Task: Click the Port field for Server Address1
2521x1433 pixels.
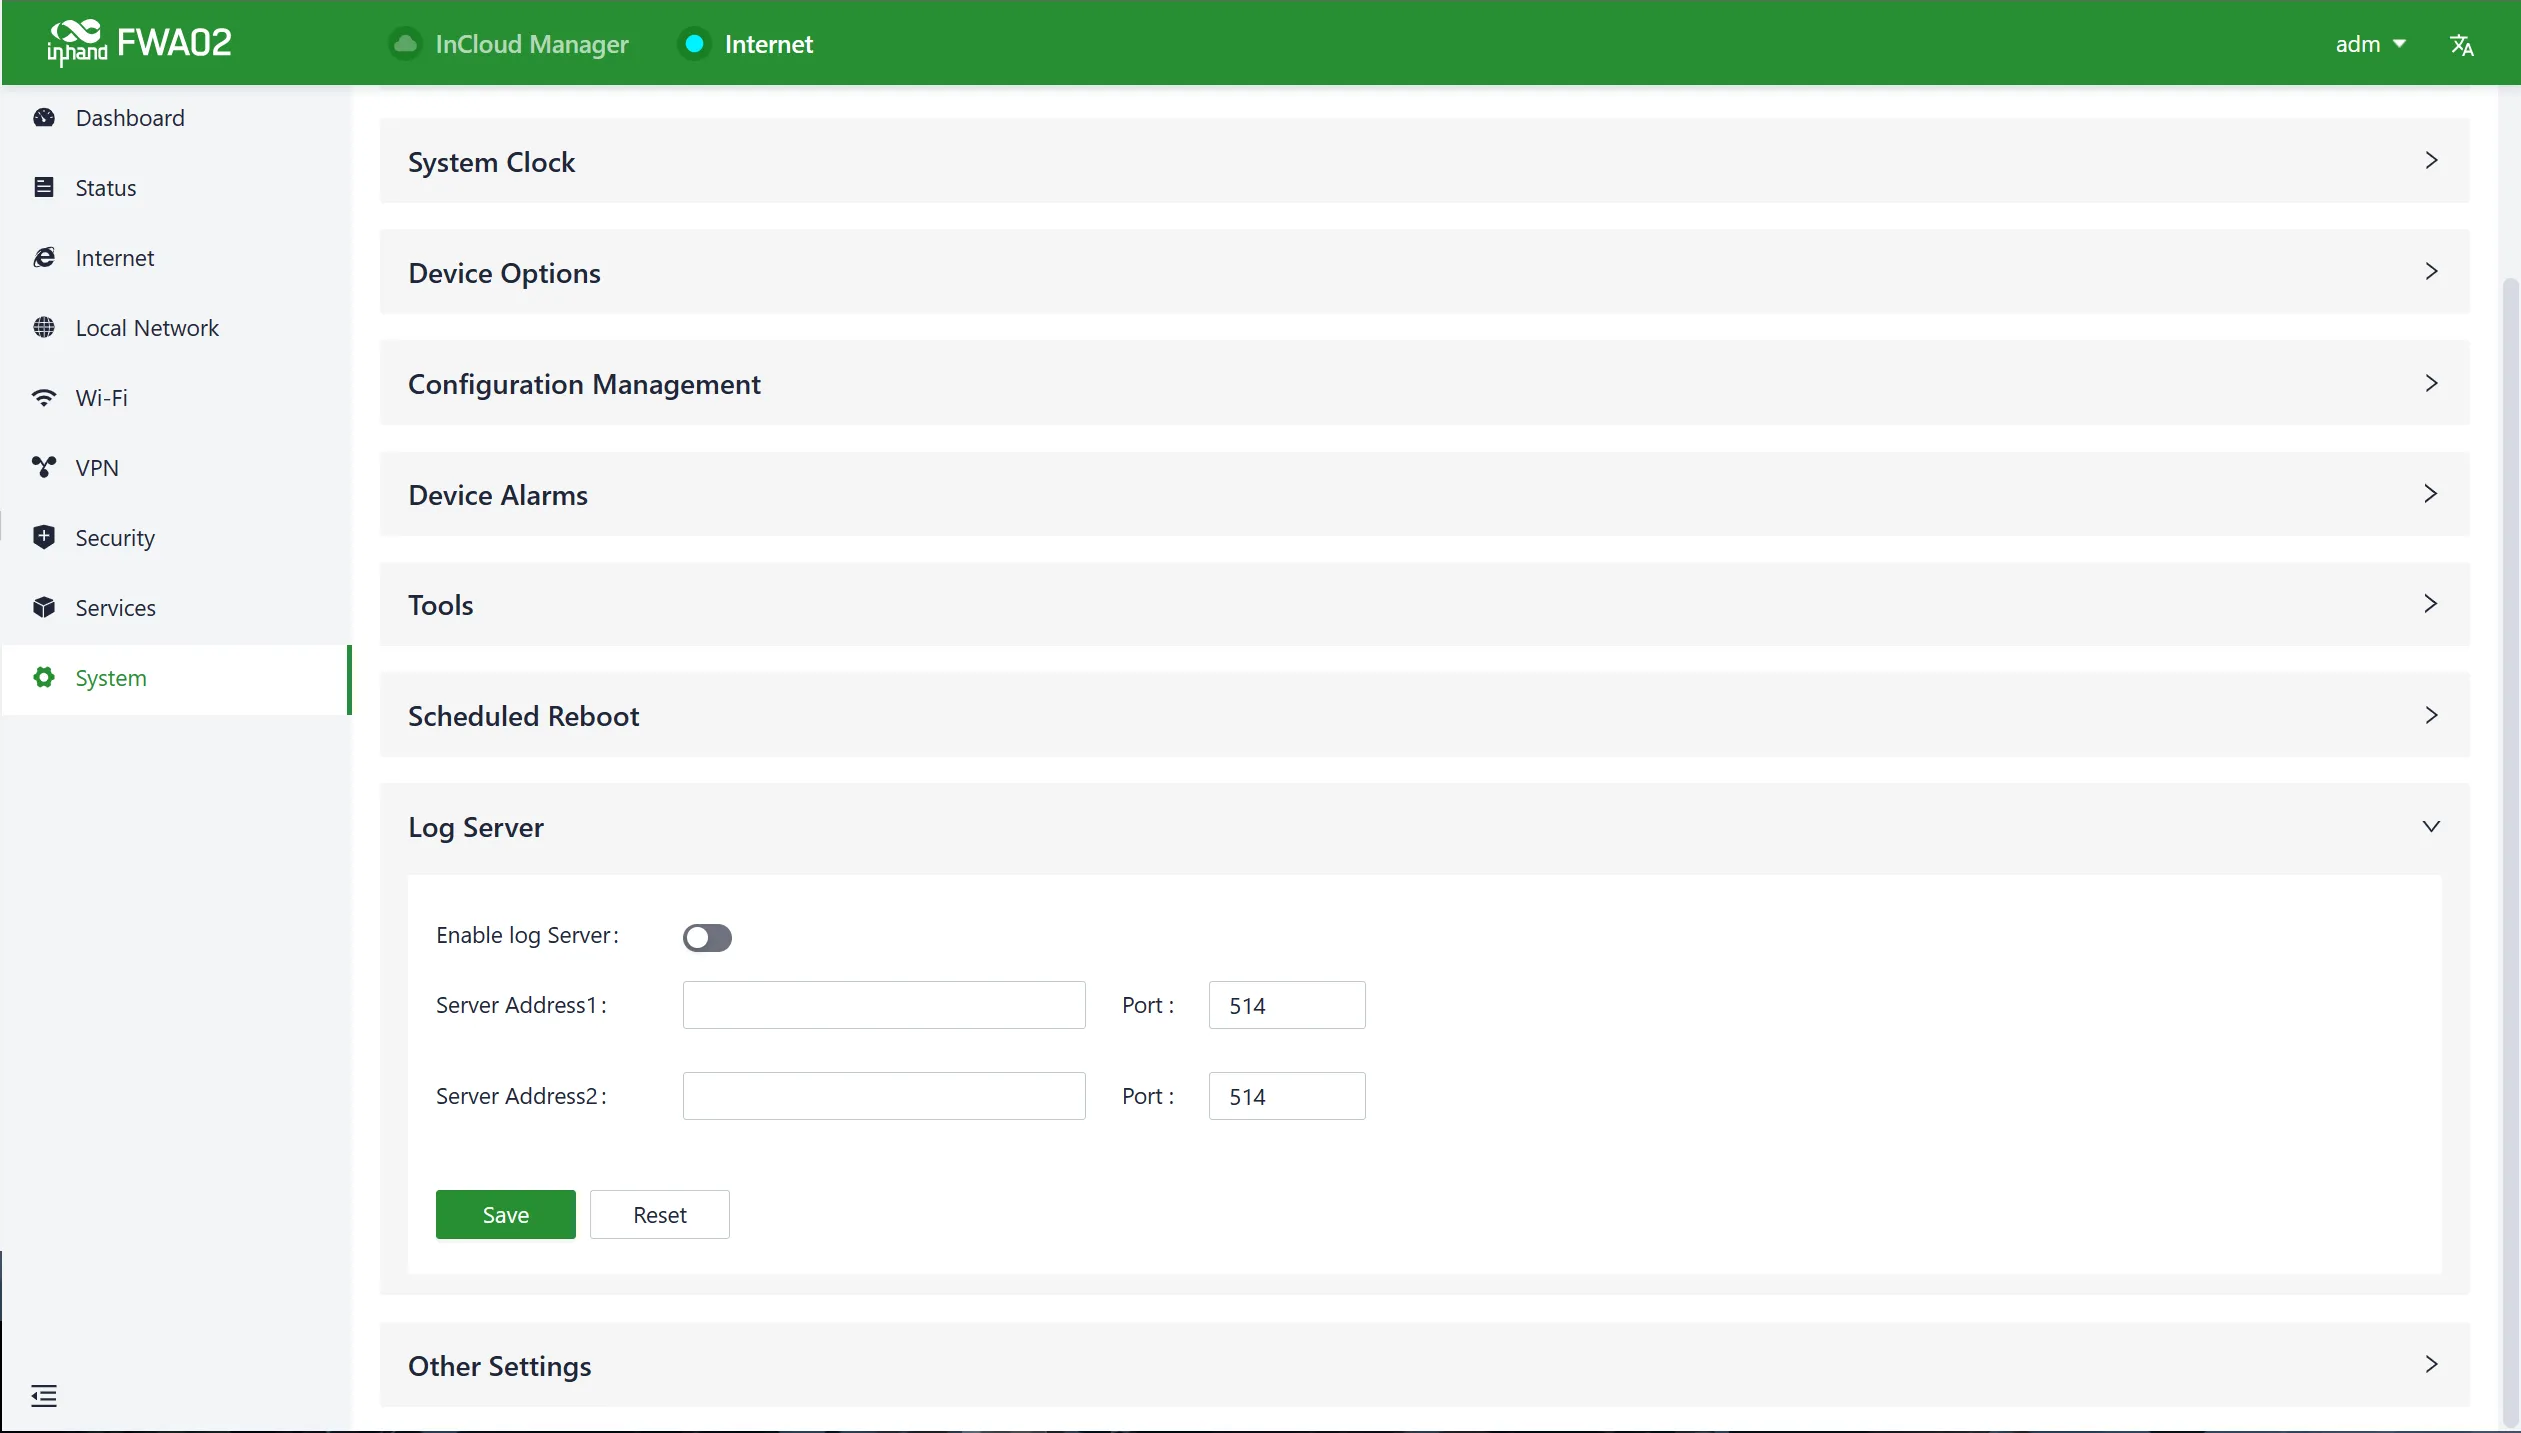Action: pos(1287,1005)
